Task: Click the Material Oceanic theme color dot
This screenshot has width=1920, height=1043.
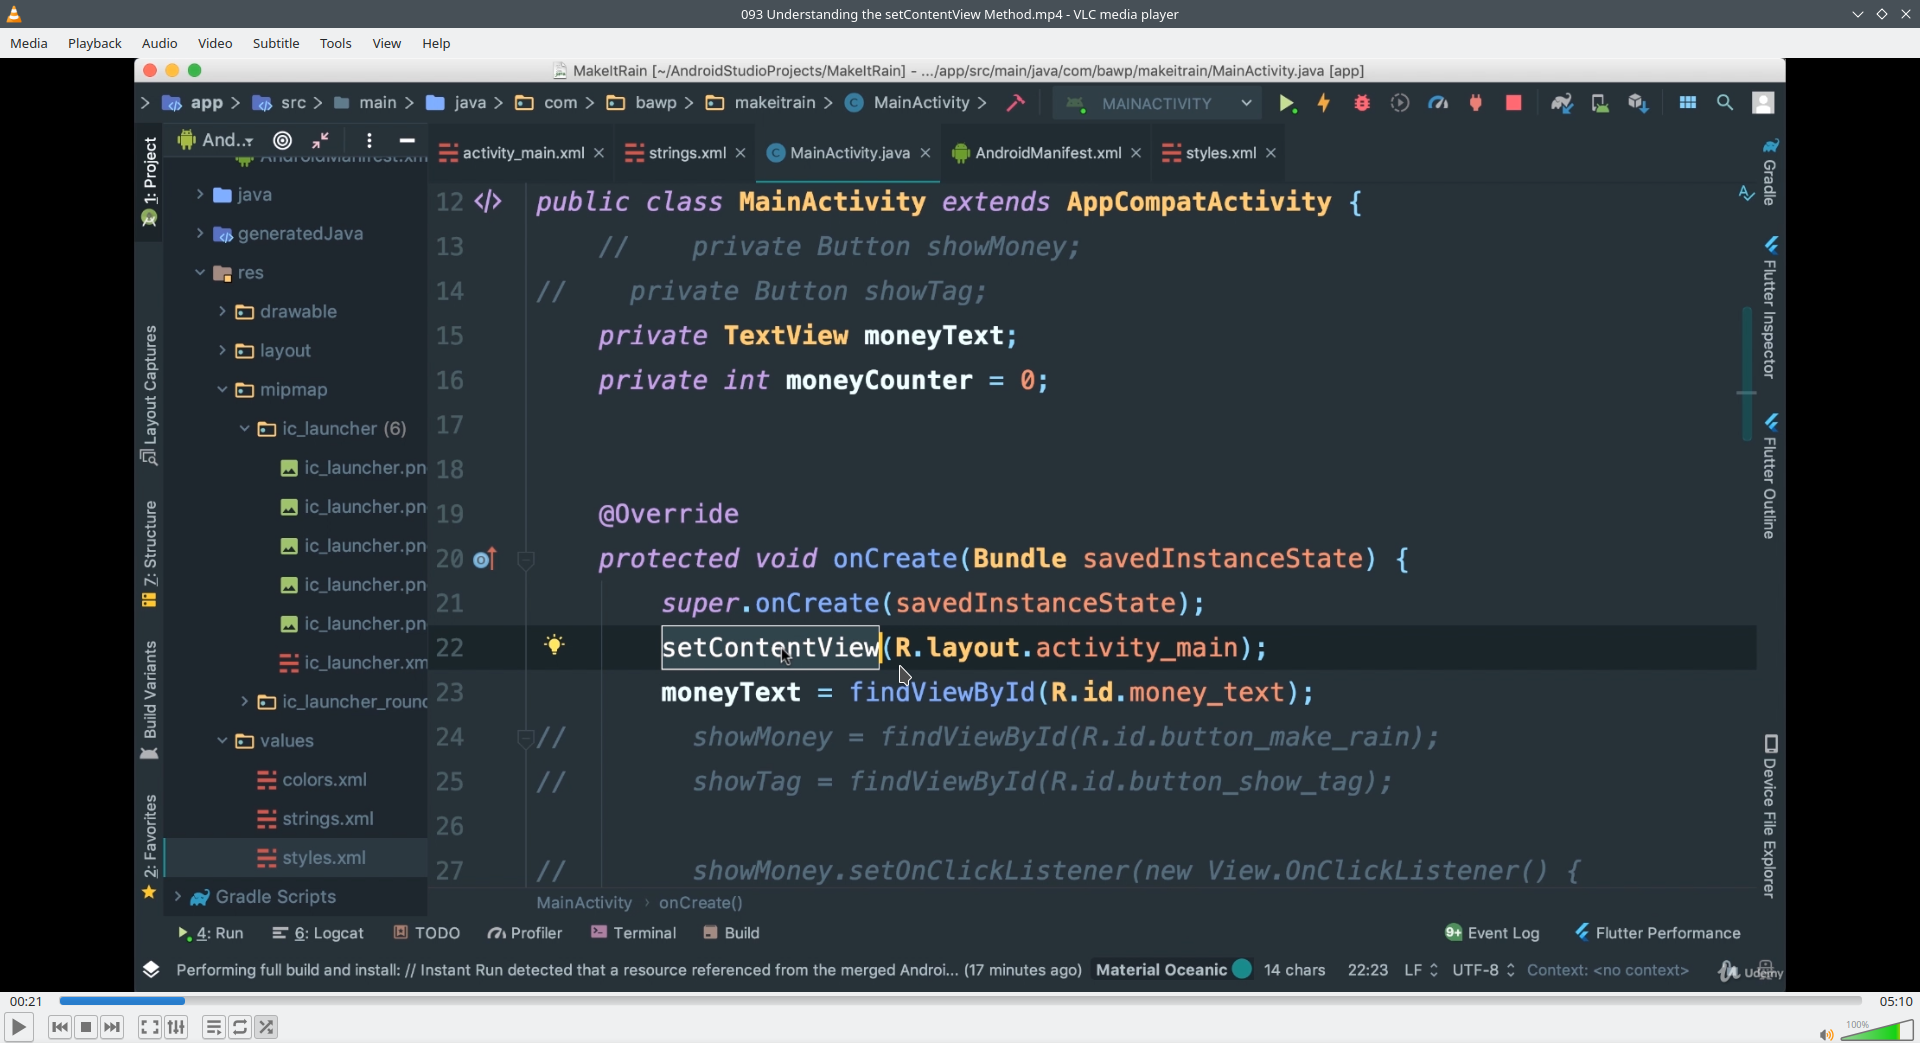Action: pyautogui.click(x=1242, y=969)
